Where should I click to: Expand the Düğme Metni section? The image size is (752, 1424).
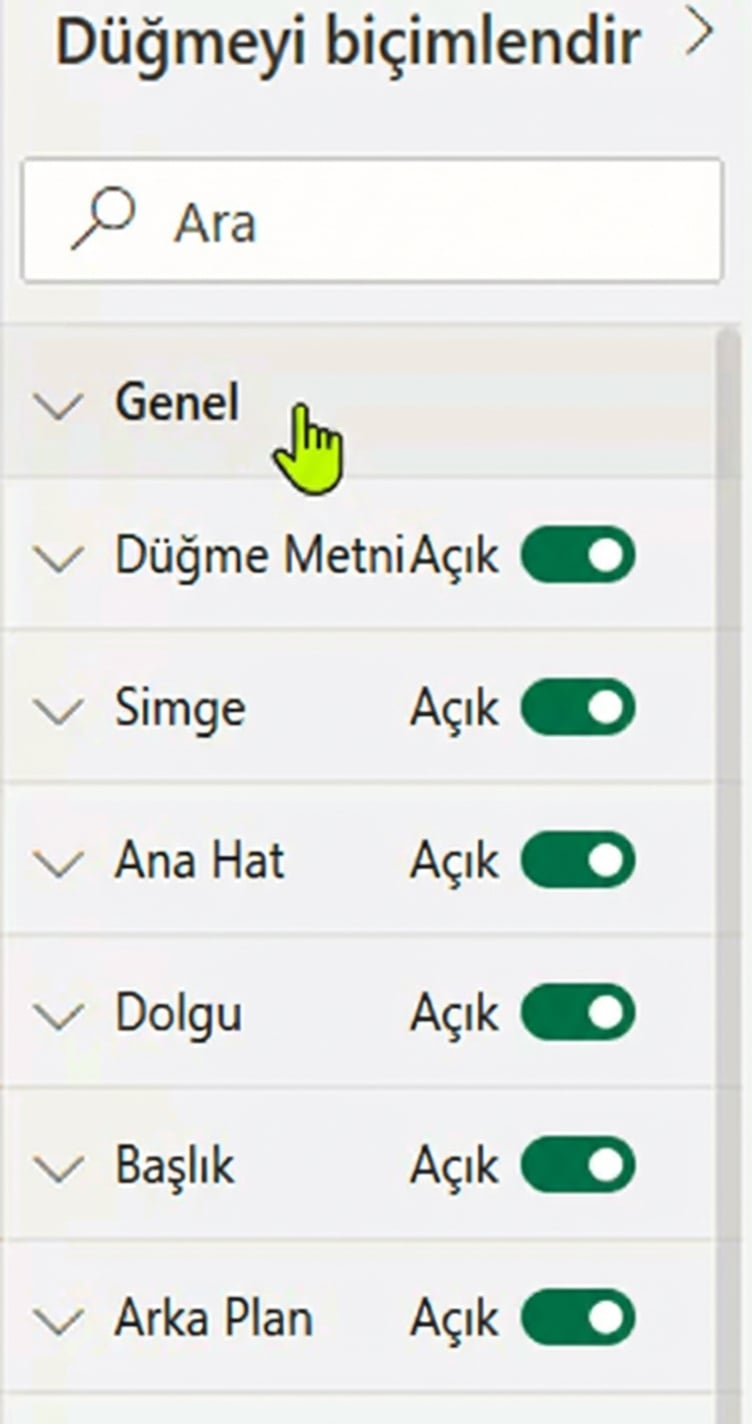tap(58, 556)
